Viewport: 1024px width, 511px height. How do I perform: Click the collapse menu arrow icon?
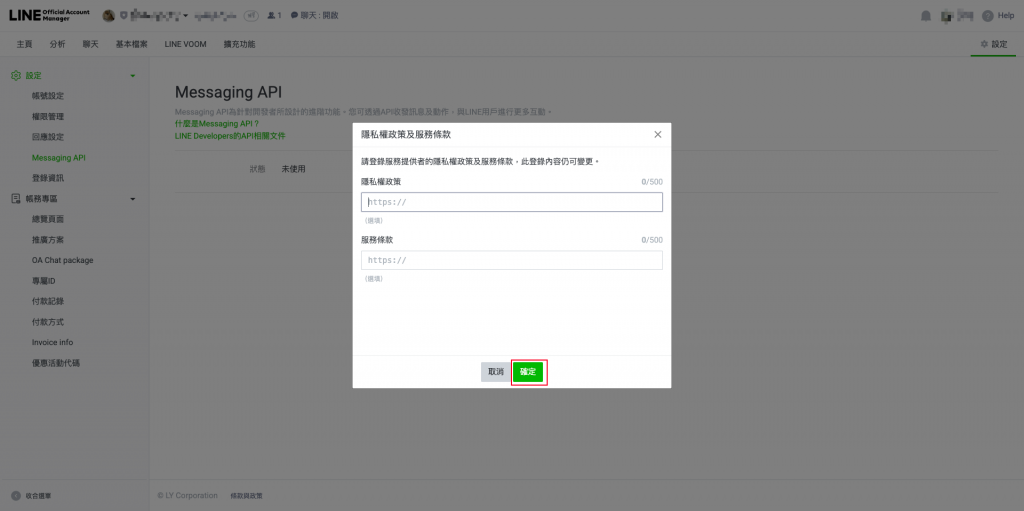(16, 496)
